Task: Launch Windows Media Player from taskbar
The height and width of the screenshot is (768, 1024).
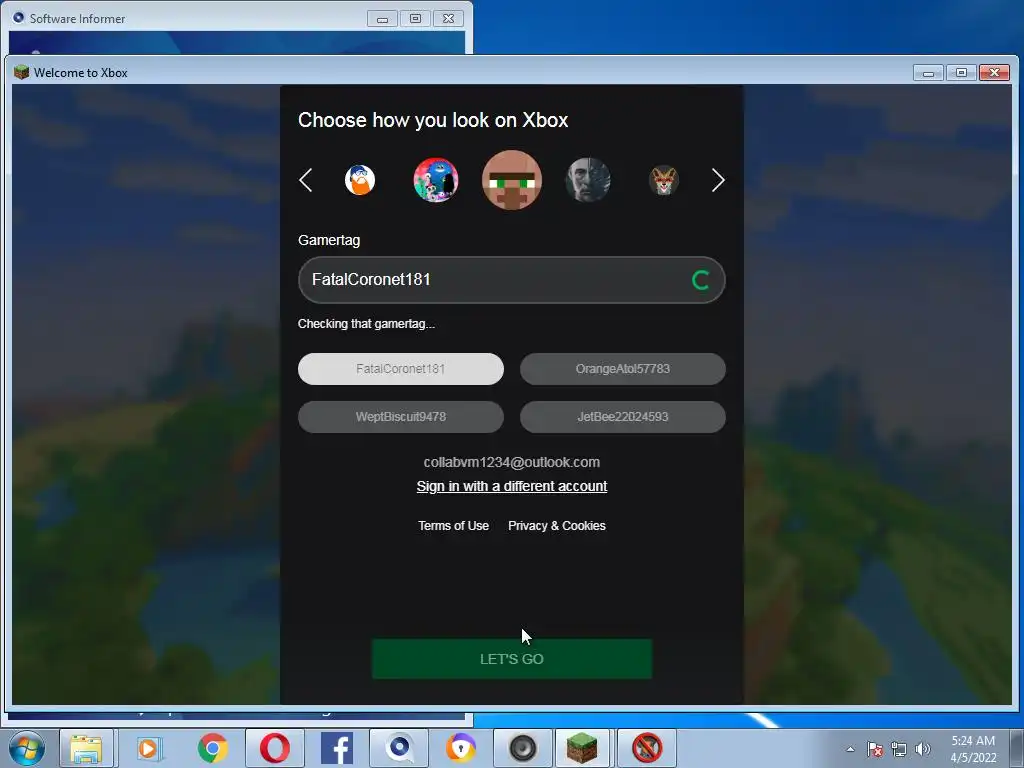Action: click(x=149, y=748)
